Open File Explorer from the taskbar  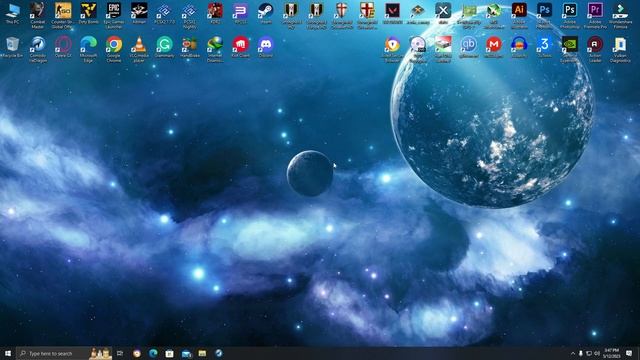pos(202,353)
